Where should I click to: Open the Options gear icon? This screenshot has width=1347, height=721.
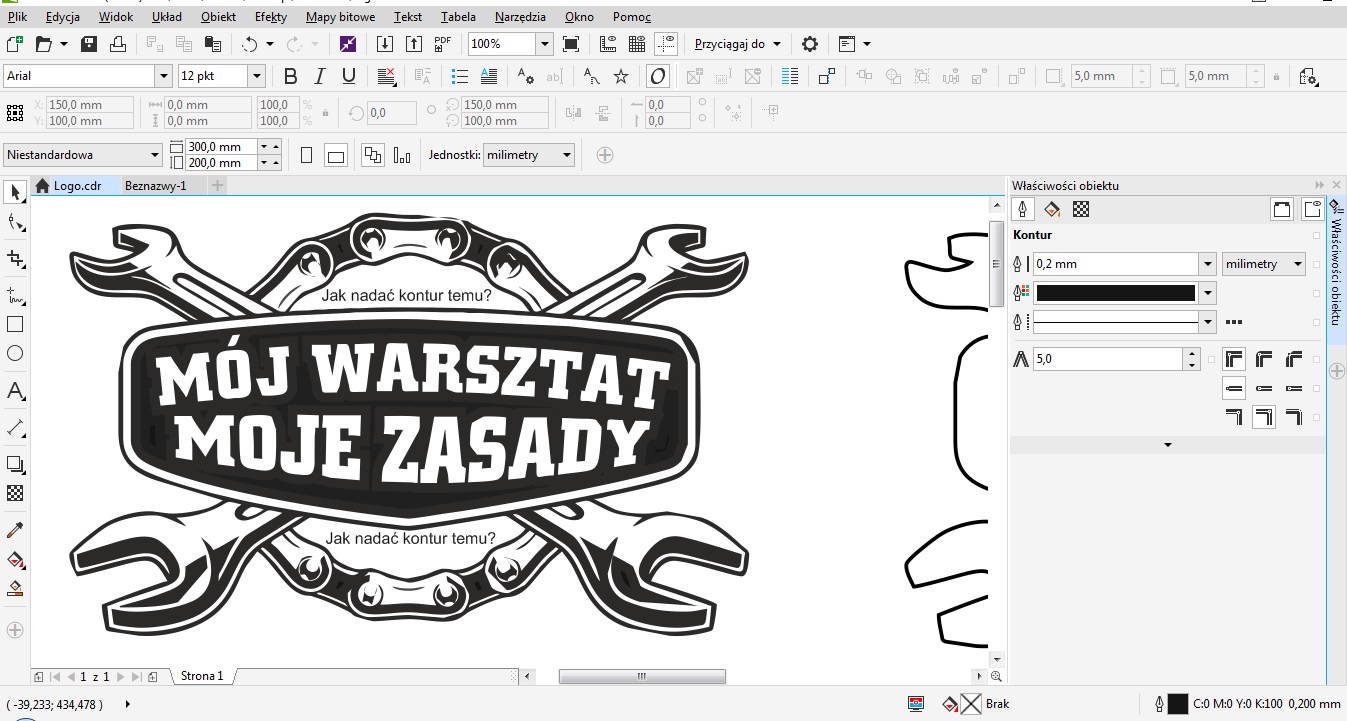coord(810,44)
